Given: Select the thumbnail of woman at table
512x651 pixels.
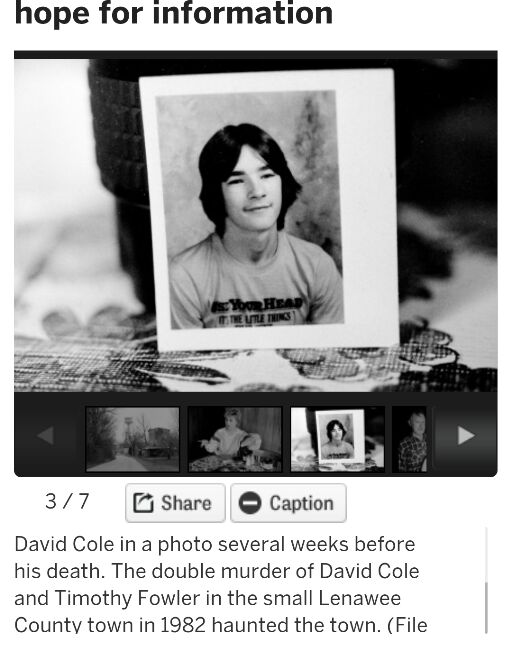Looking at the screenshot, I should pyautogui.click(x=235, y=439).
